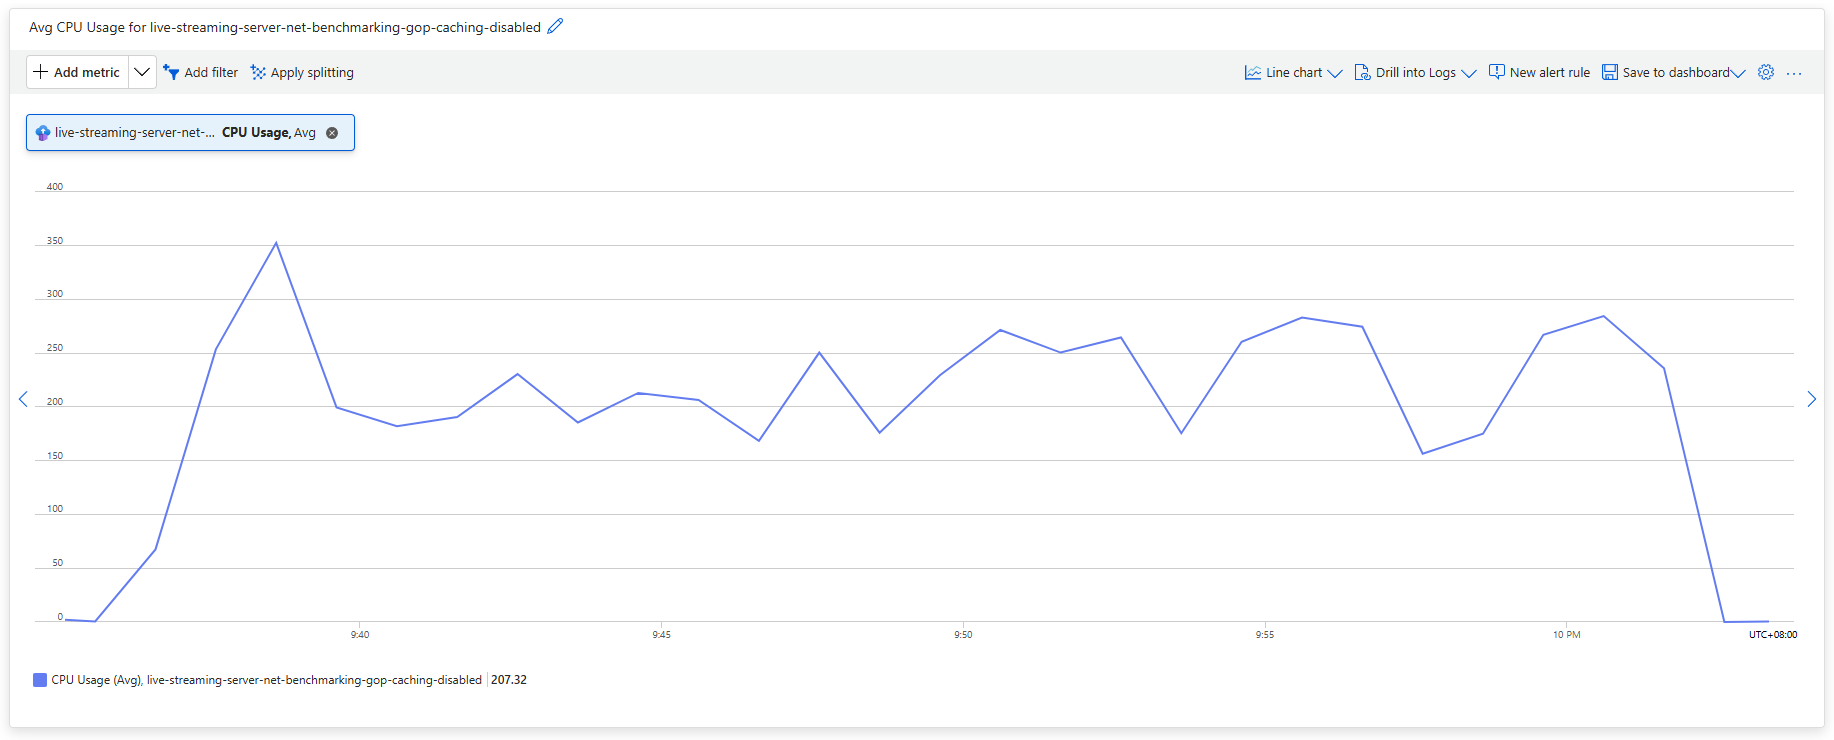Viewport: 1834px width, 740px height.
Task: Click the Avg CPU Usage chart title
Action: tap(285, 27)
